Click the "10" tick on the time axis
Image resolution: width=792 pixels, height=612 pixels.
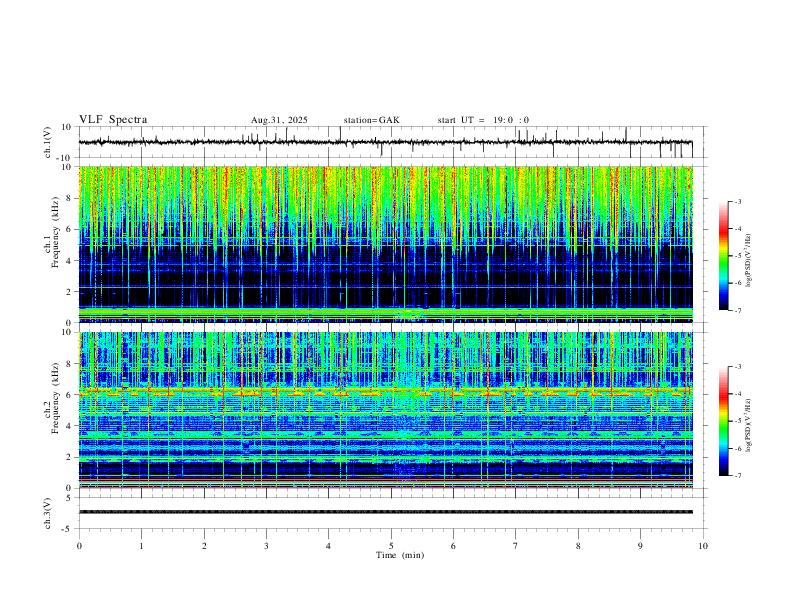(x=703, y=546)
